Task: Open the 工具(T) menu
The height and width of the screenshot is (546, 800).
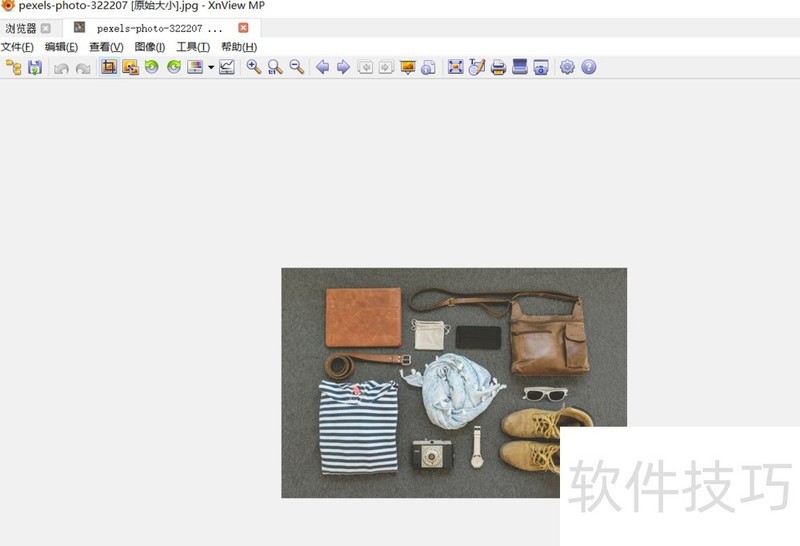Action: pos(193,47)
